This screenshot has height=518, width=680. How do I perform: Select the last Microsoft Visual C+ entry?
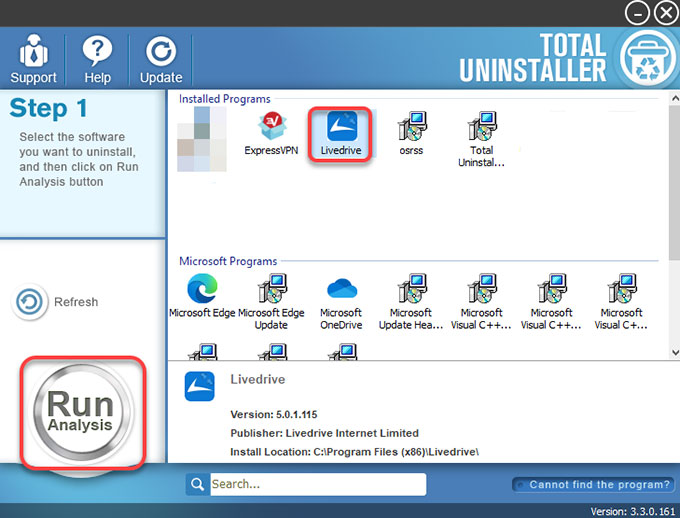pyautogui.click(x=621, y=302)
